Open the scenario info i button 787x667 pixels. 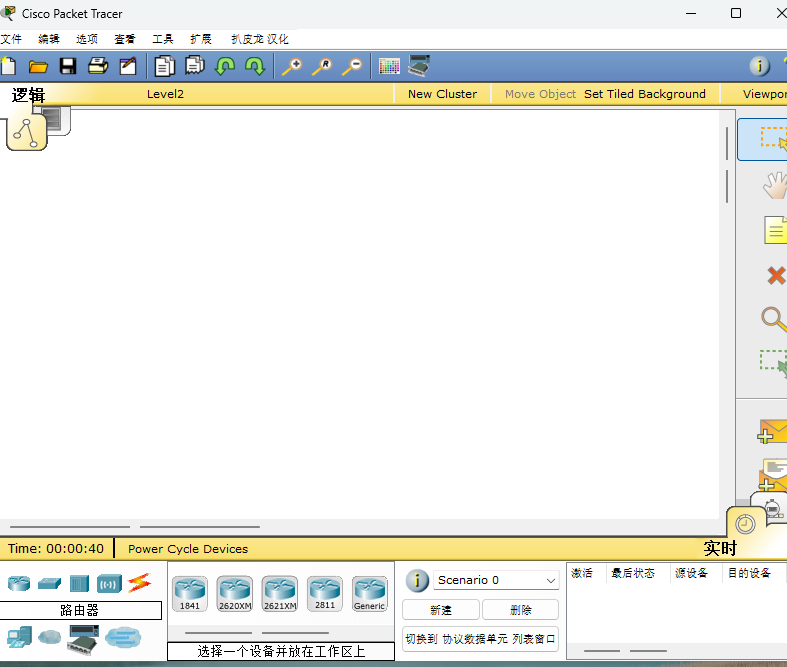[417, 581]
